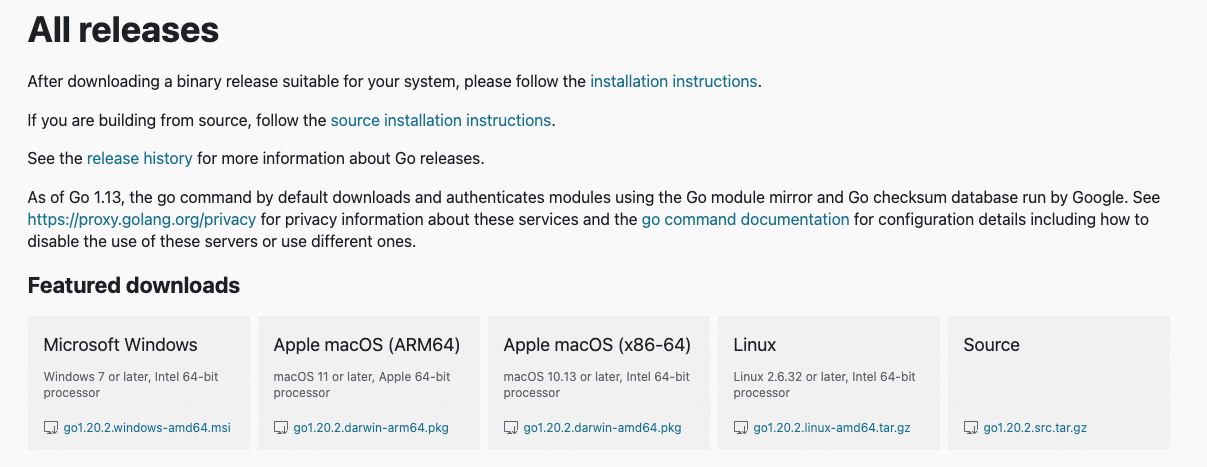The height and width of the screenshot is (467, 1207).
Task: Visit the https://proxy.golang.org/privacy link
Action: pos(142,219)
